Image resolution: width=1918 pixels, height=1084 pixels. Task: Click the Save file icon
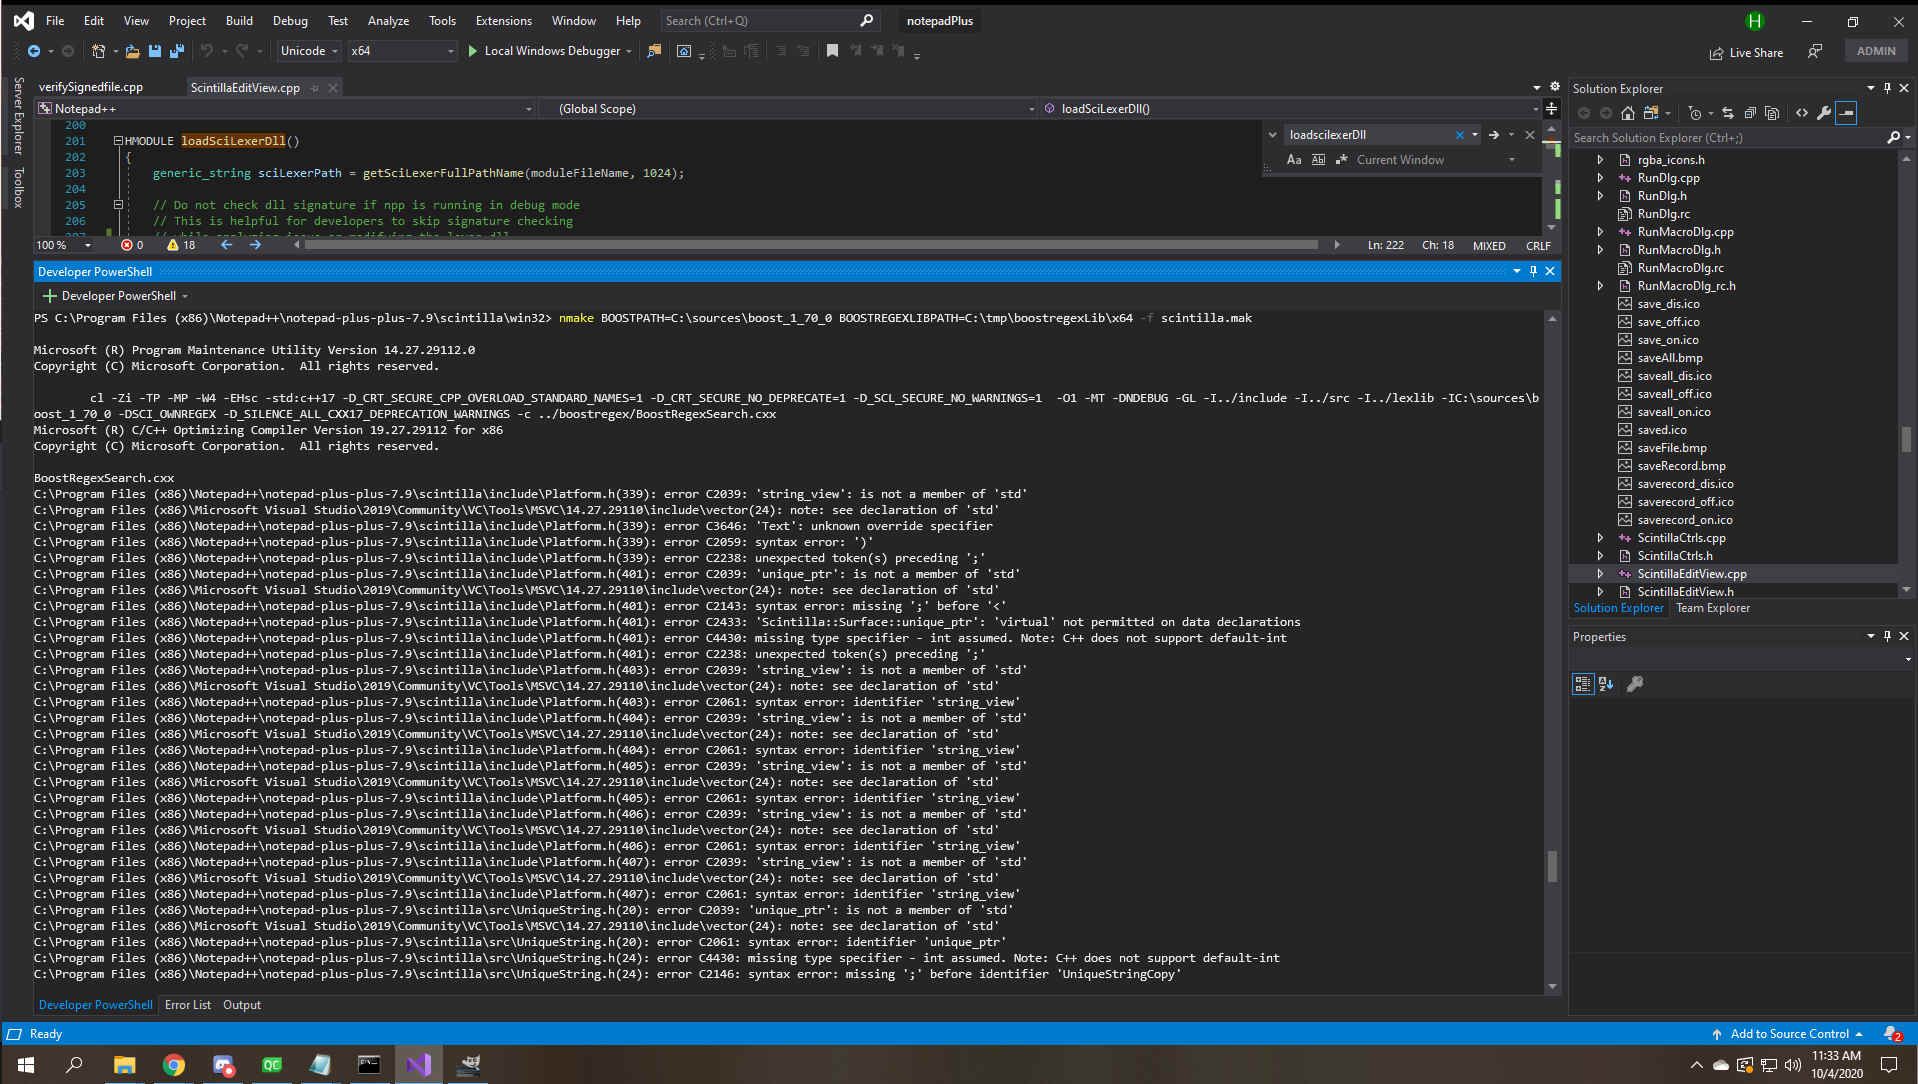(x=155, y=51)
